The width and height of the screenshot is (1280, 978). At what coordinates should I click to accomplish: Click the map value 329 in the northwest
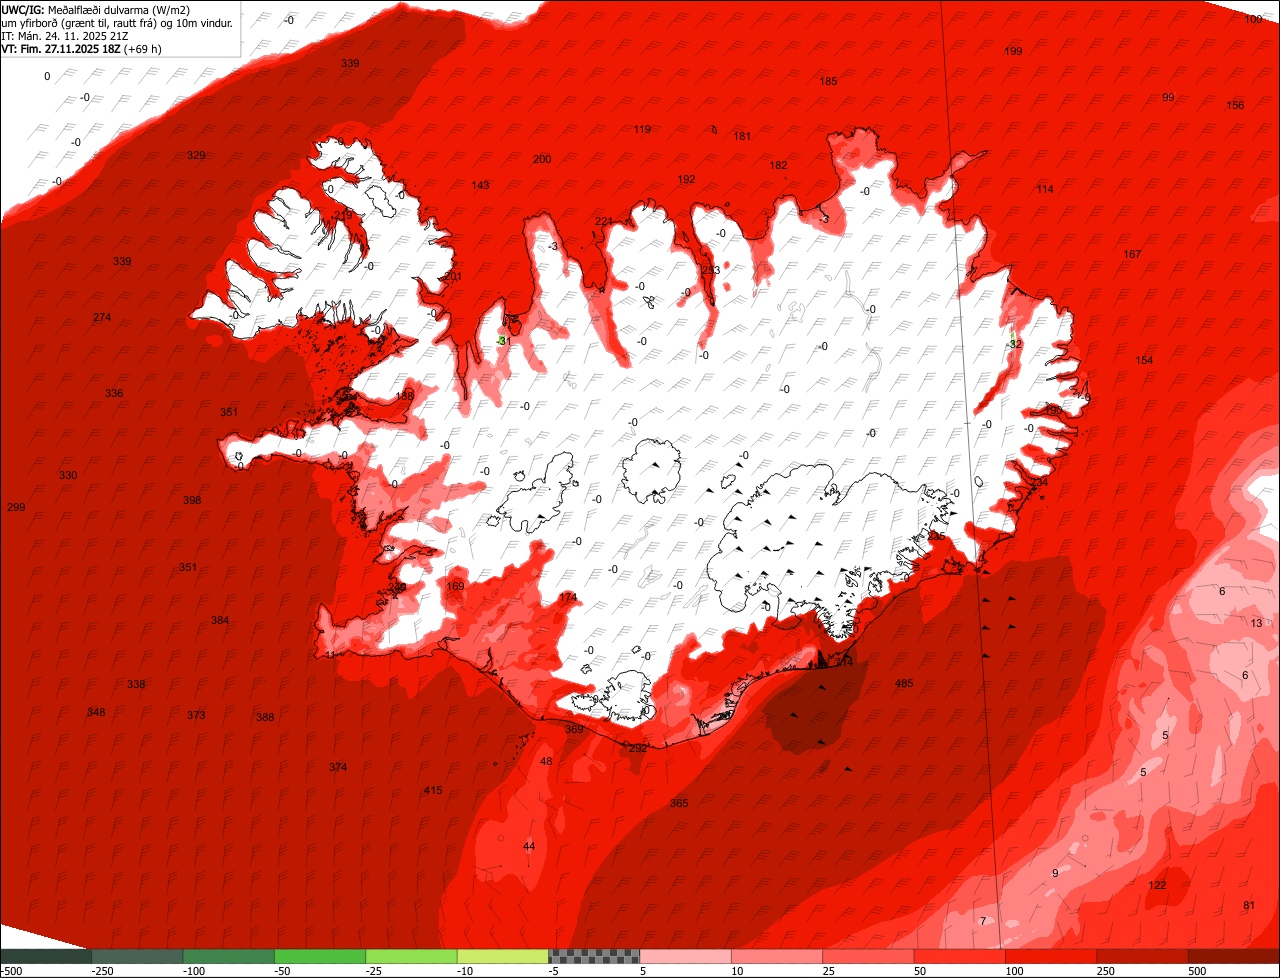click(196, 155)
